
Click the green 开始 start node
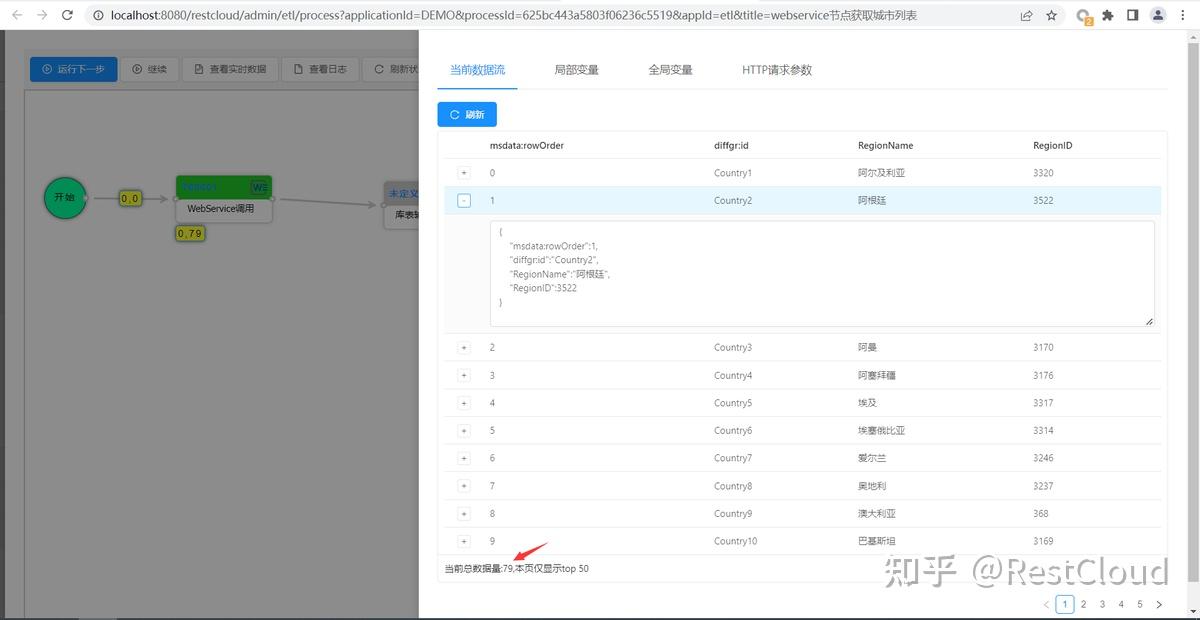(x=64, y=198)
